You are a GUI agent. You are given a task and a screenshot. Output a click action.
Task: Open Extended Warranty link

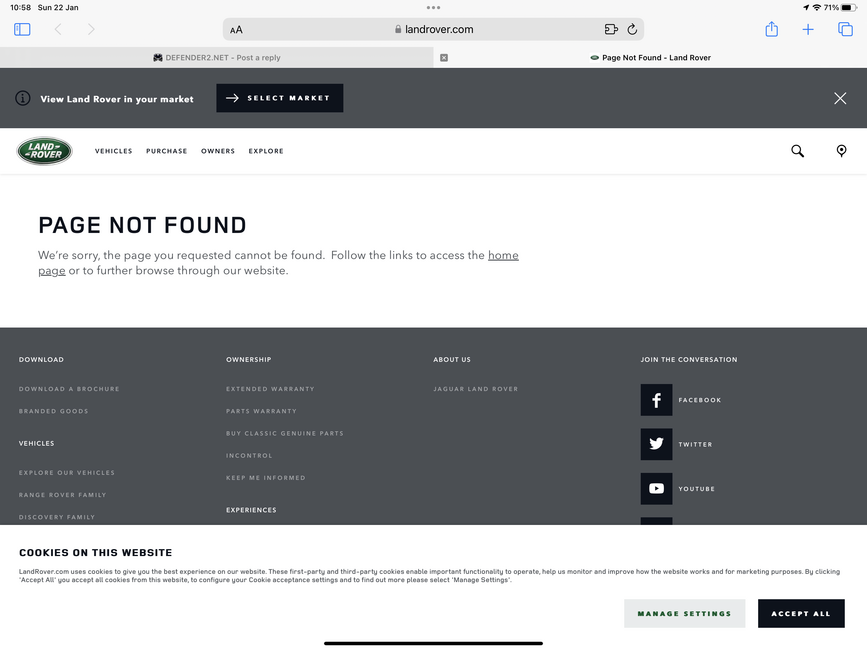point(270,389)
